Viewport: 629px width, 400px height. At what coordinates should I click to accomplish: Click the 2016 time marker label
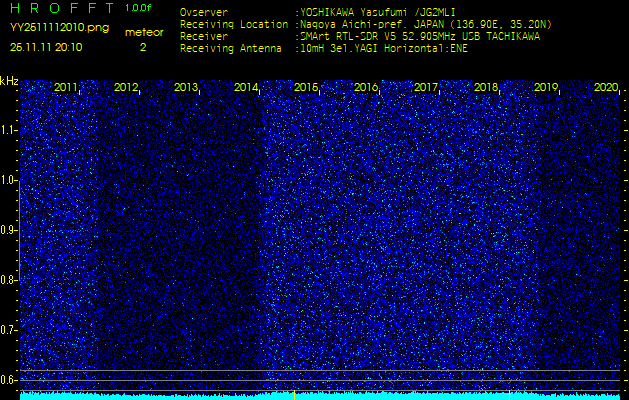pyautogui.click(x=366, y=87)
